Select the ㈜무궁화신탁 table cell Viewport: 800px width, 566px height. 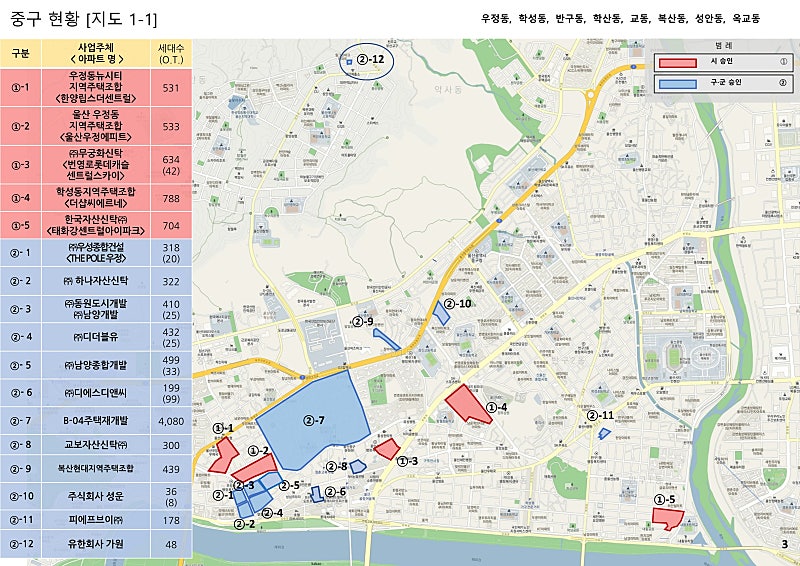tap(96, 165)
